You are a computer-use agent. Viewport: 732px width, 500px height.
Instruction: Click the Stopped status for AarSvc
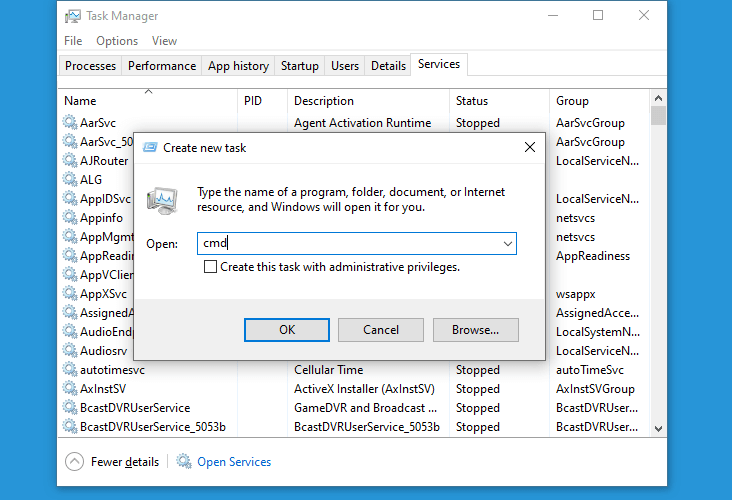pos(478,123)
